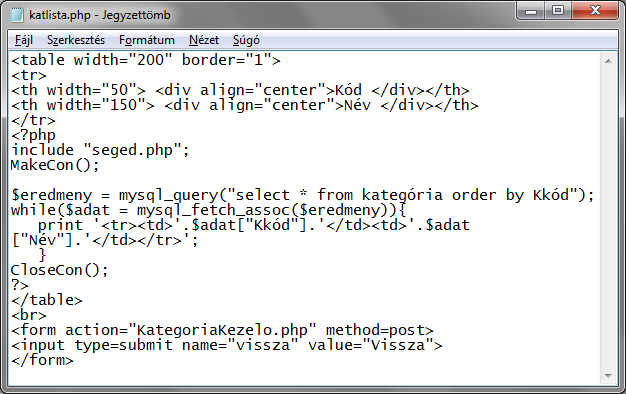Place cursor on the MakeCon(); line
Screen dimensions: 626x394
[55, 165]
